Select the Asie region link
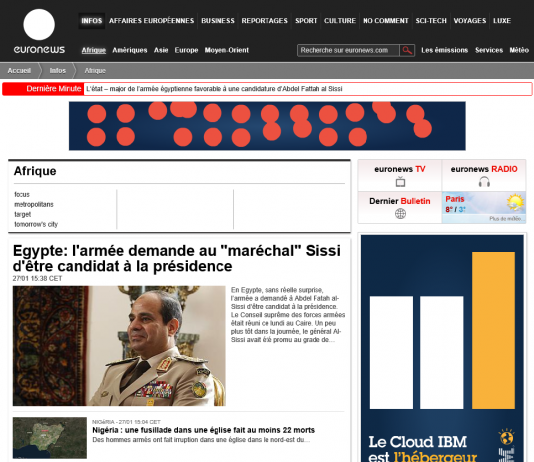534x462 pixels. pos(161,50)
